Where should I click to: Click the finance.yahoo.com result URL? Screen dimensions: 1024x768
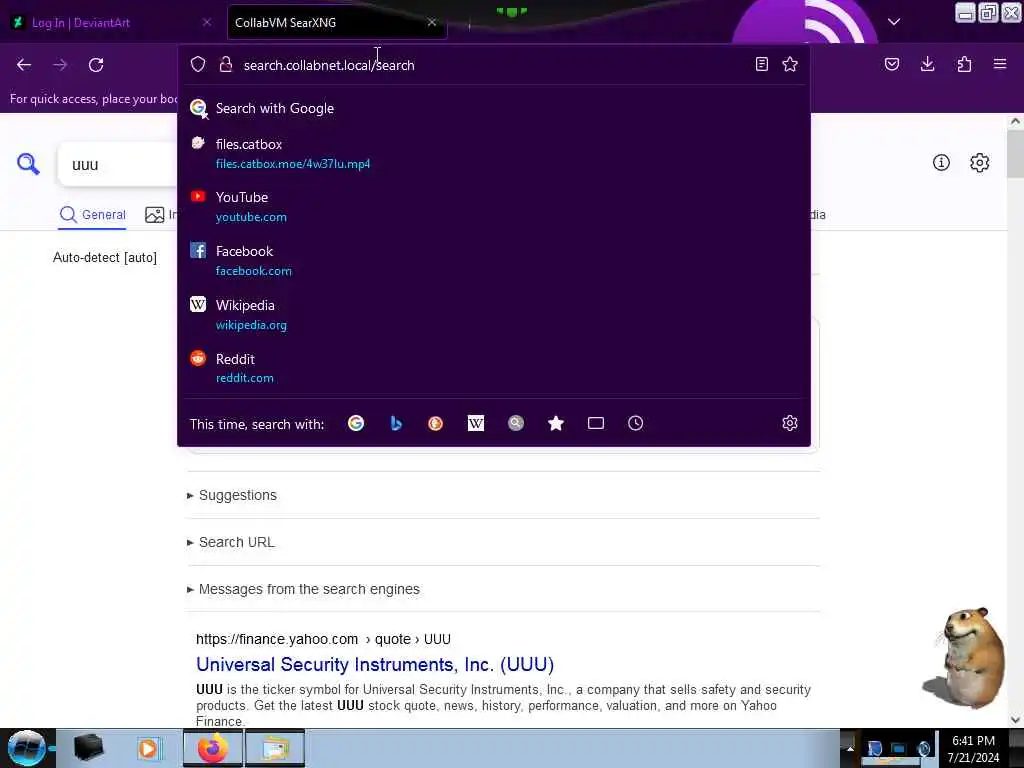[323, 639]
